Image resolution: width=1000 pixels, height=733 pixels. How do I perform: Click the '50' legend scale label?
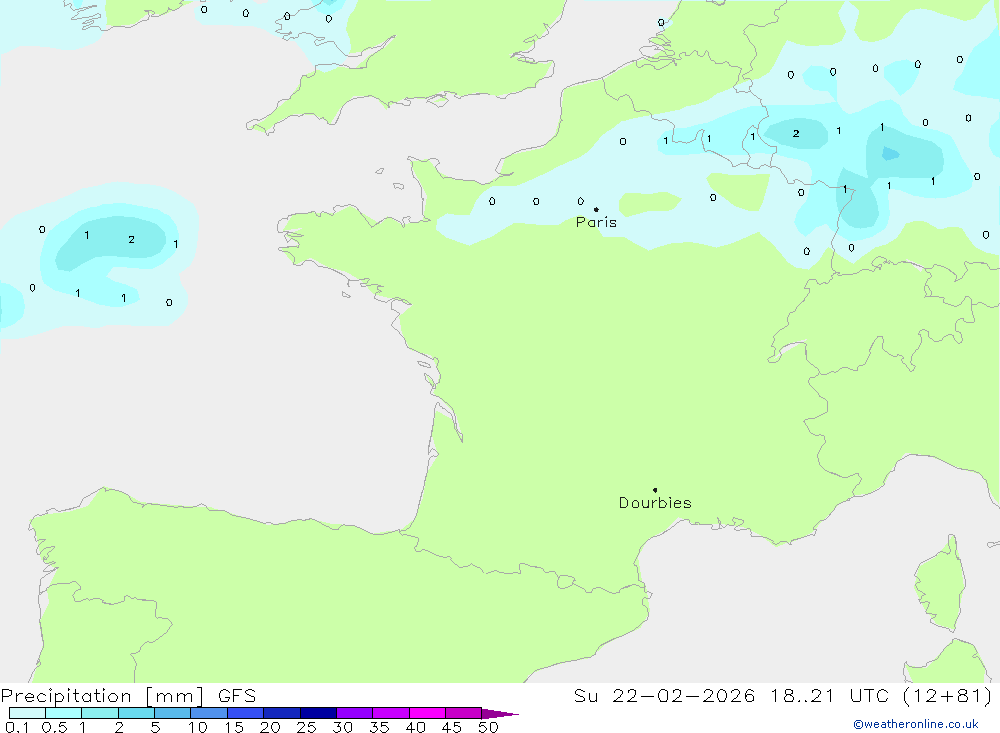pos(488,727)
